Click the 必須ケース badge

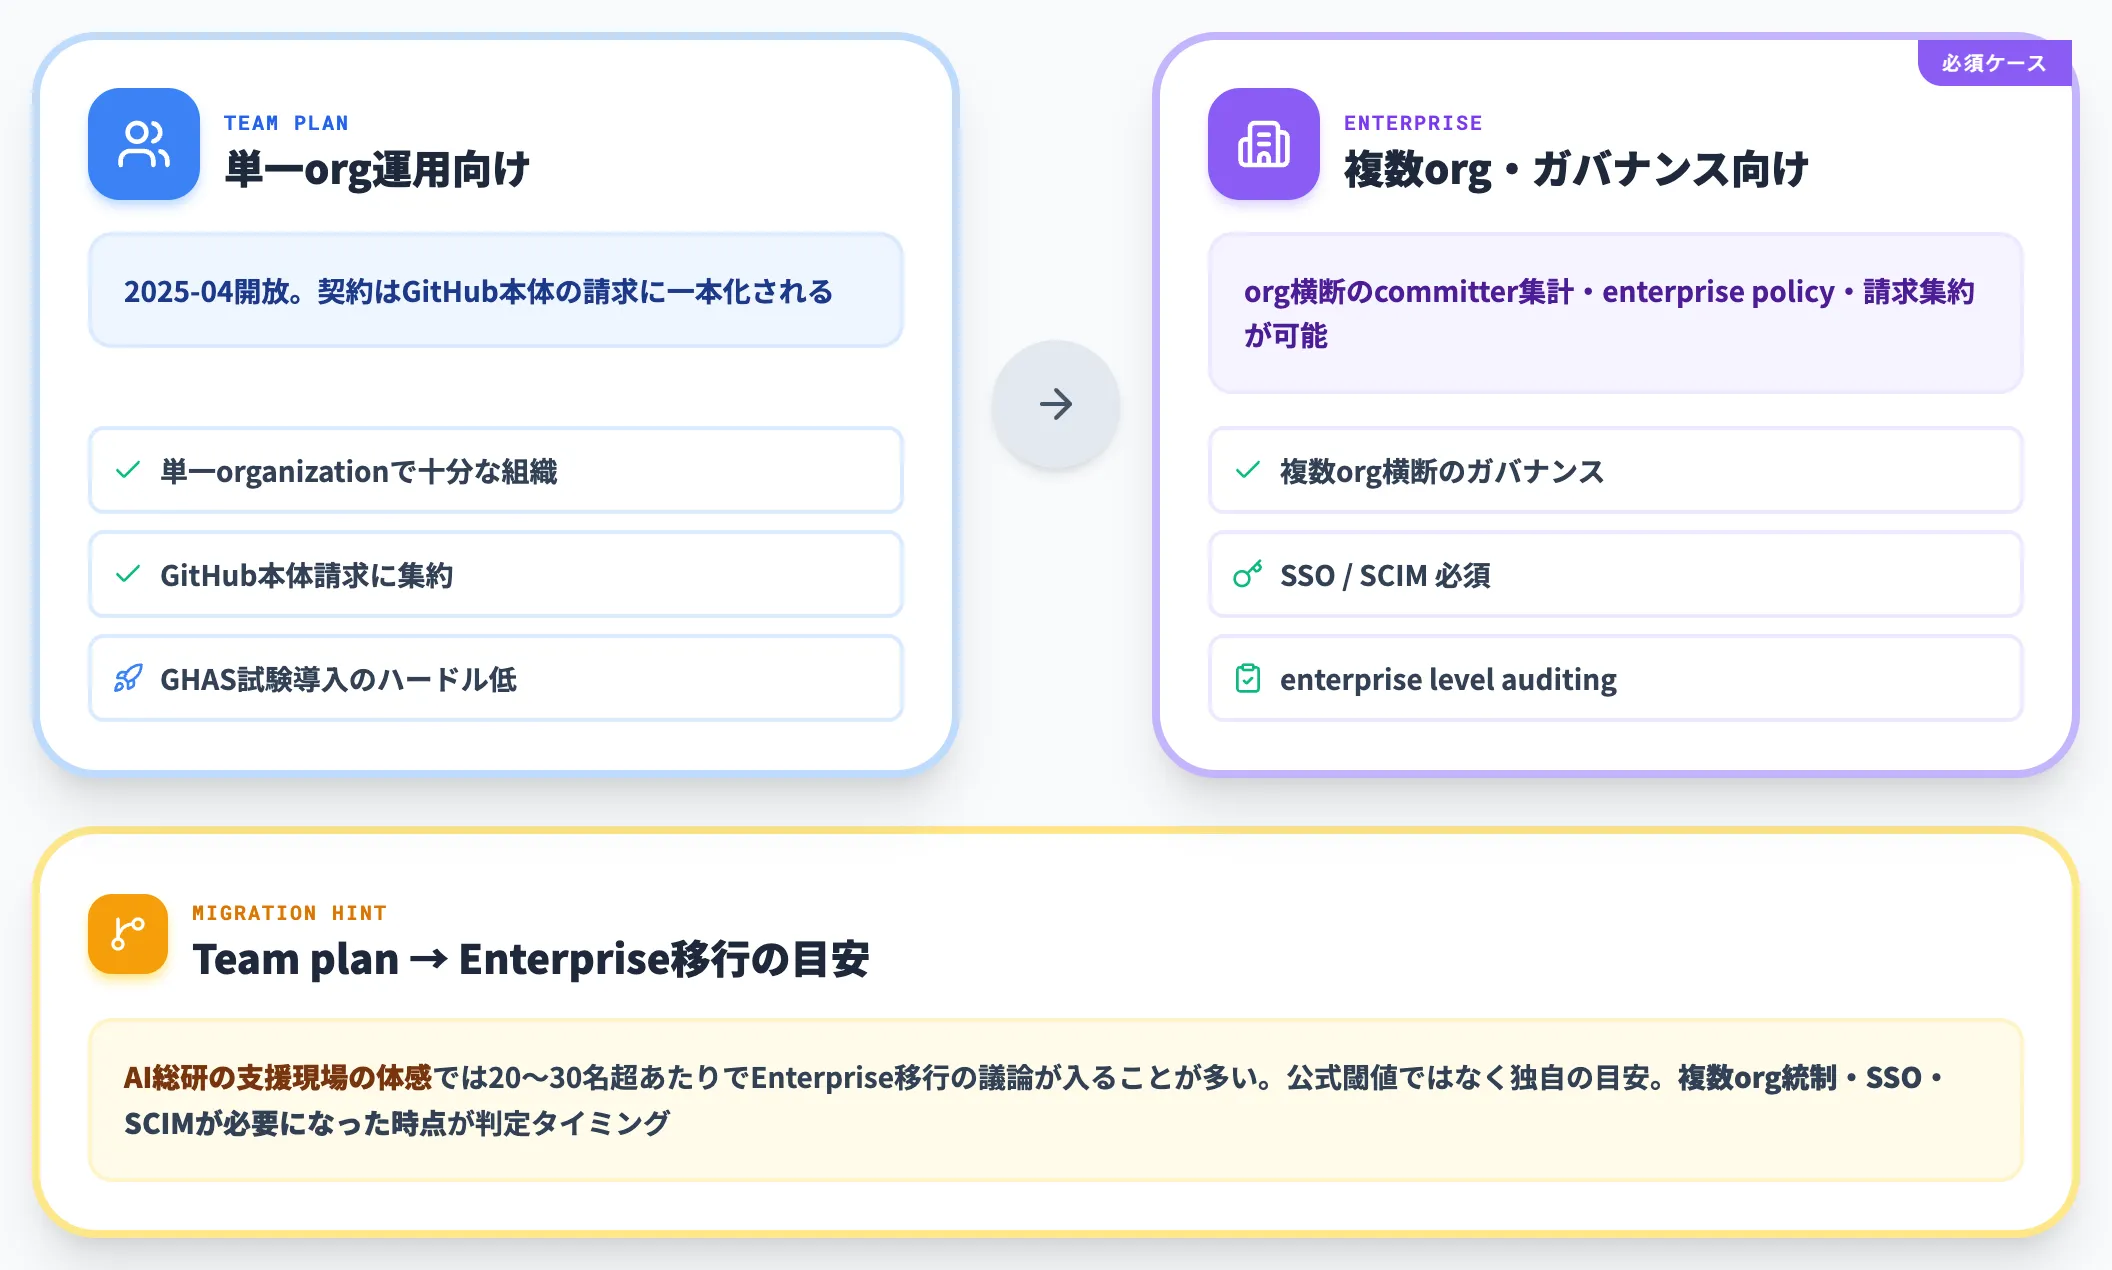click(1994, 63)
